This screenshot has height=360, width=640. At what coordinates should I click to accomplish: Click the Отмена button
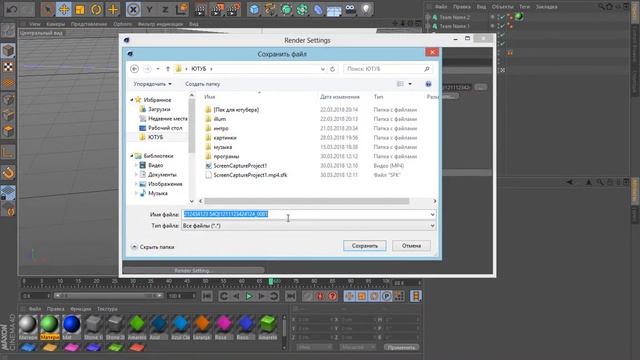tap(411, 246)
